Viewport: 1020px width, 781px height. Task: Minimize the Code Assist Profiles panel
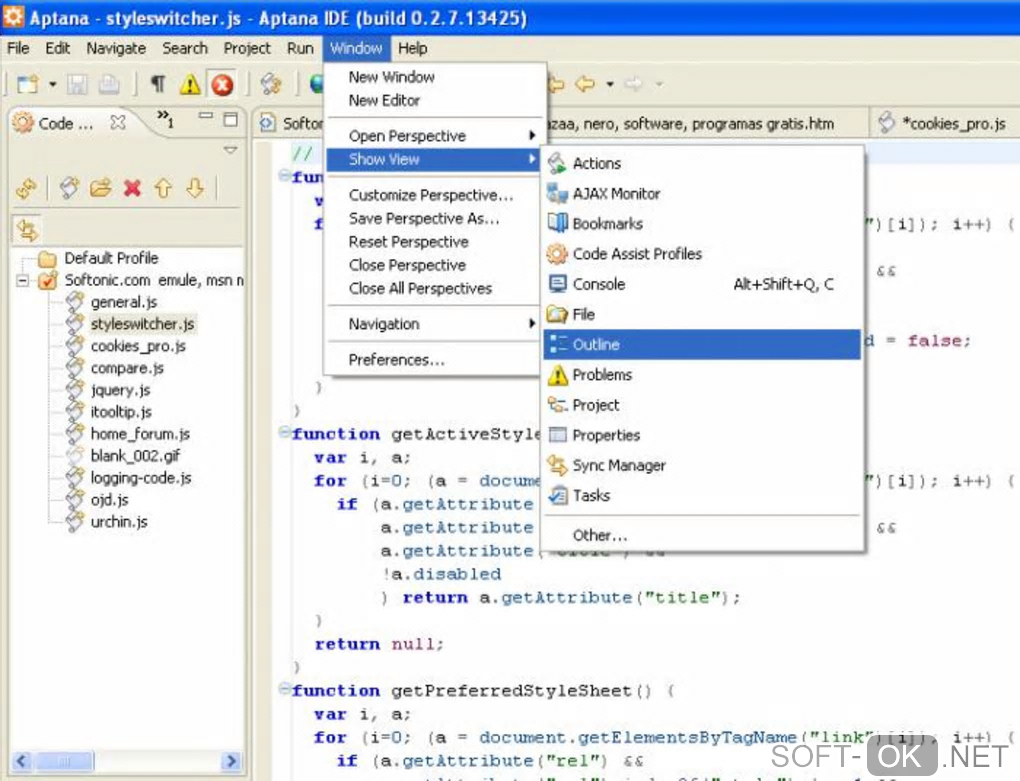(206, 116)
